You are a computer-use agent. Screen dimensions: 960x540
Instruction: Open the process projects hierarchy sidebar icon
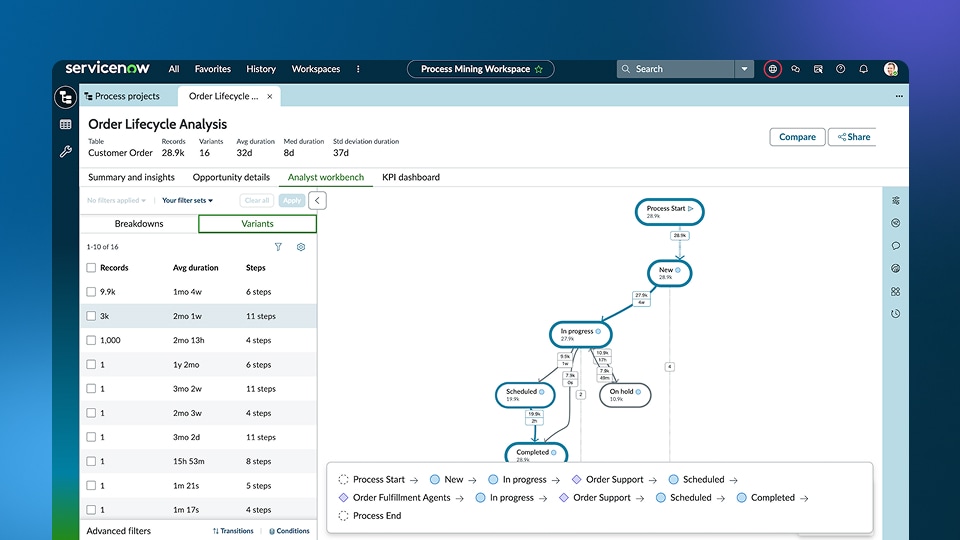tap(66, 97)
